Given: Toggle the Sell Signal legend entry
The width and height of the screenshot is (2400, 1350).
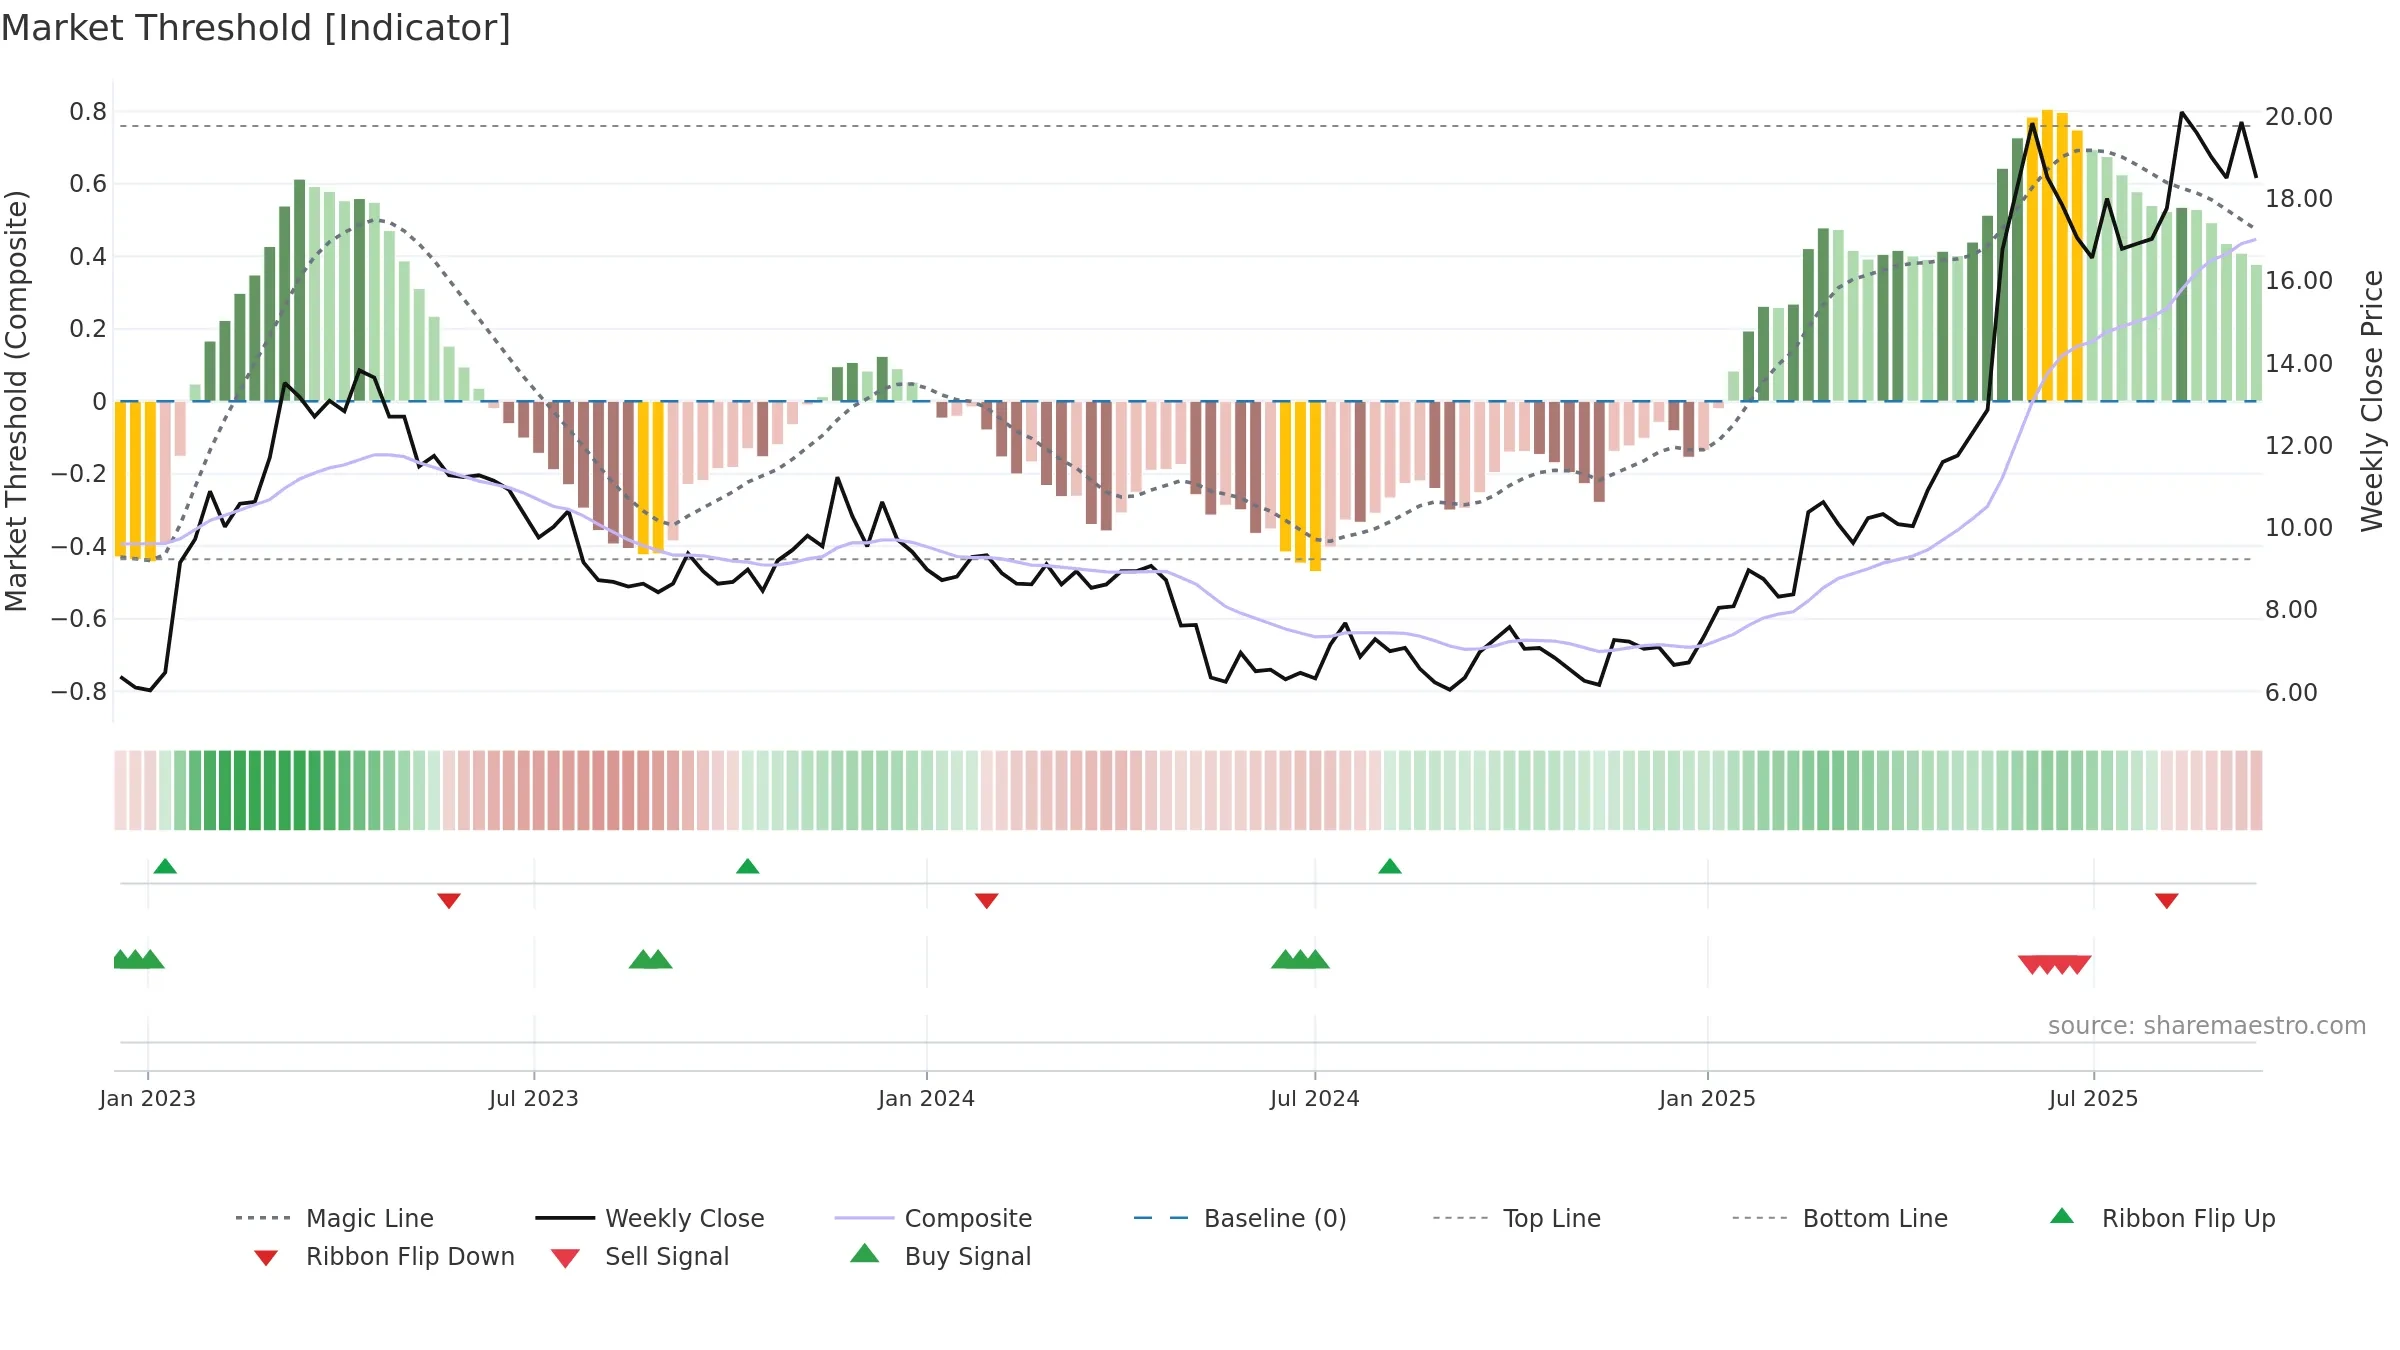Looking at the screenshot, I should pyautogui.click(x=640, y=1256).
